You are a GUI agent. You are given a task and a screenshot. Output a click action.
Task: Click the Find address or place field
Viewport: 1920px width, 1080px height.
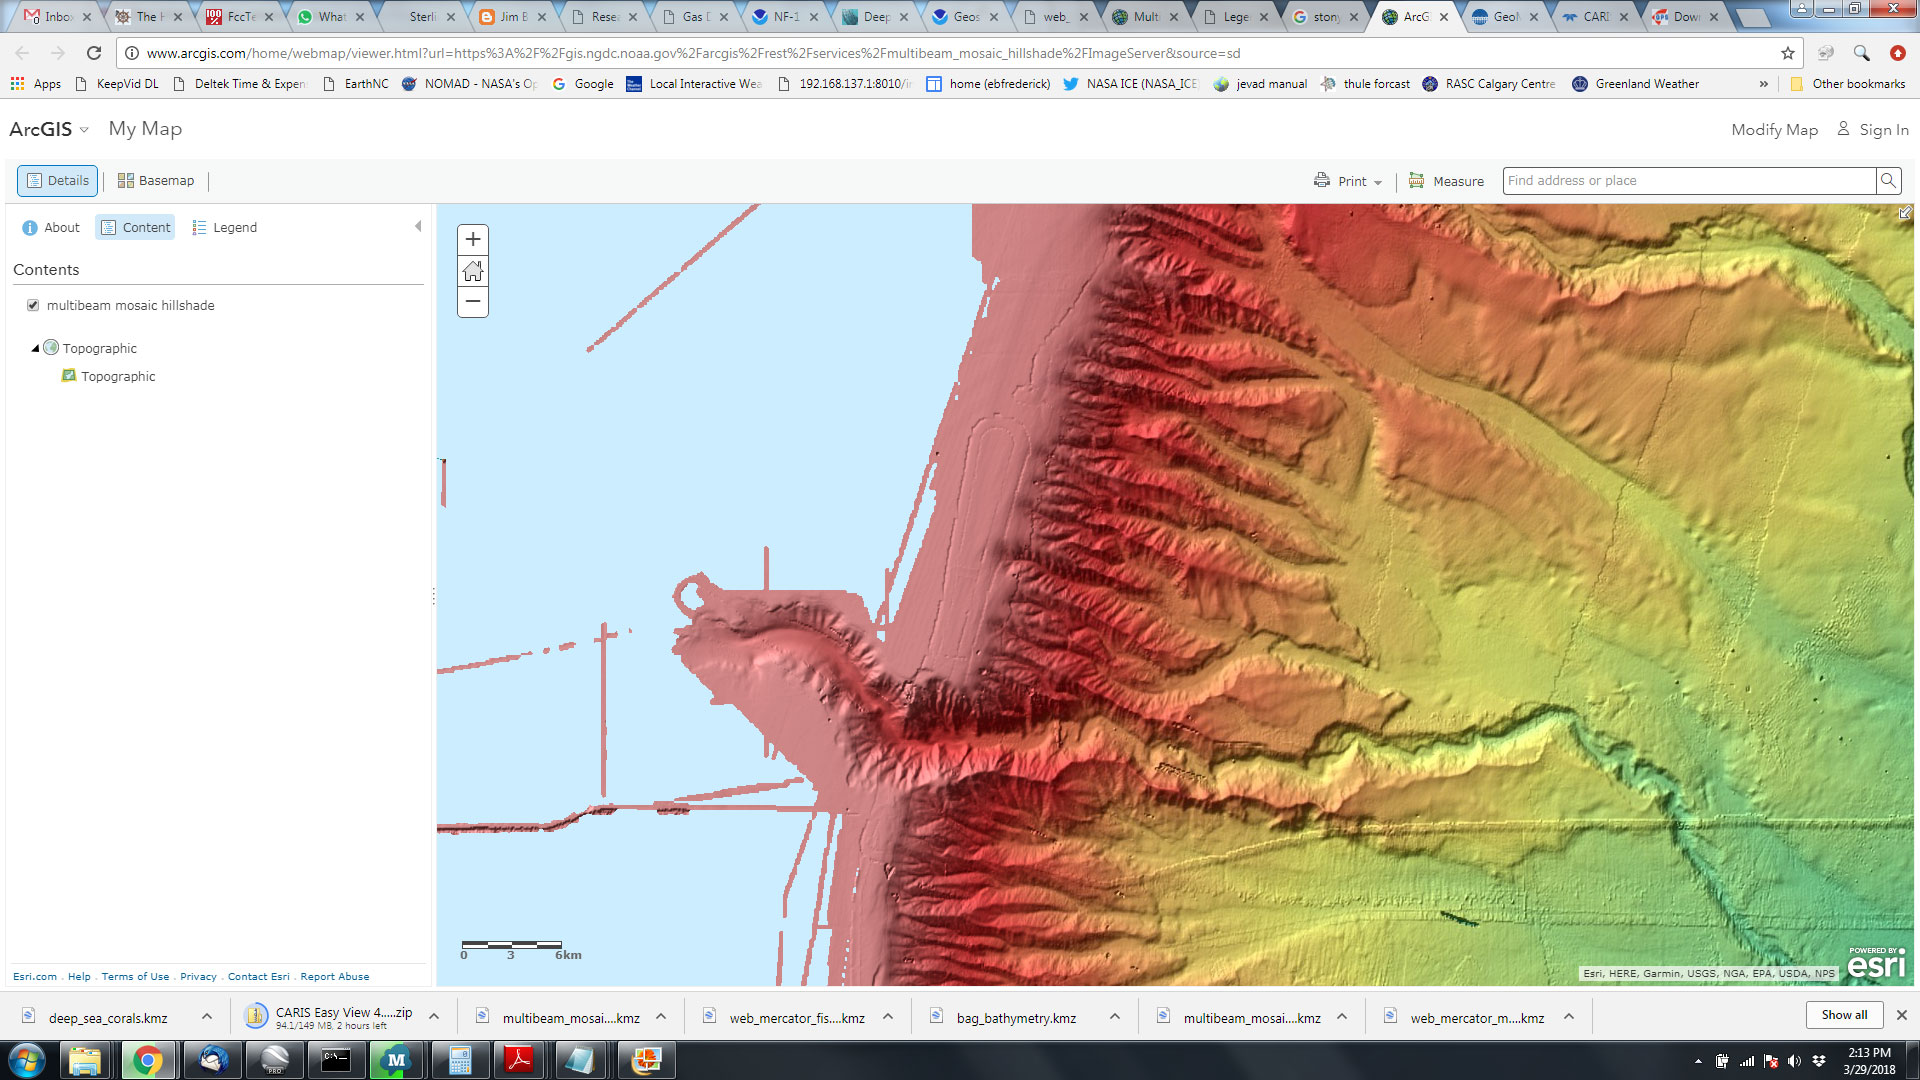pos(1688,181)
